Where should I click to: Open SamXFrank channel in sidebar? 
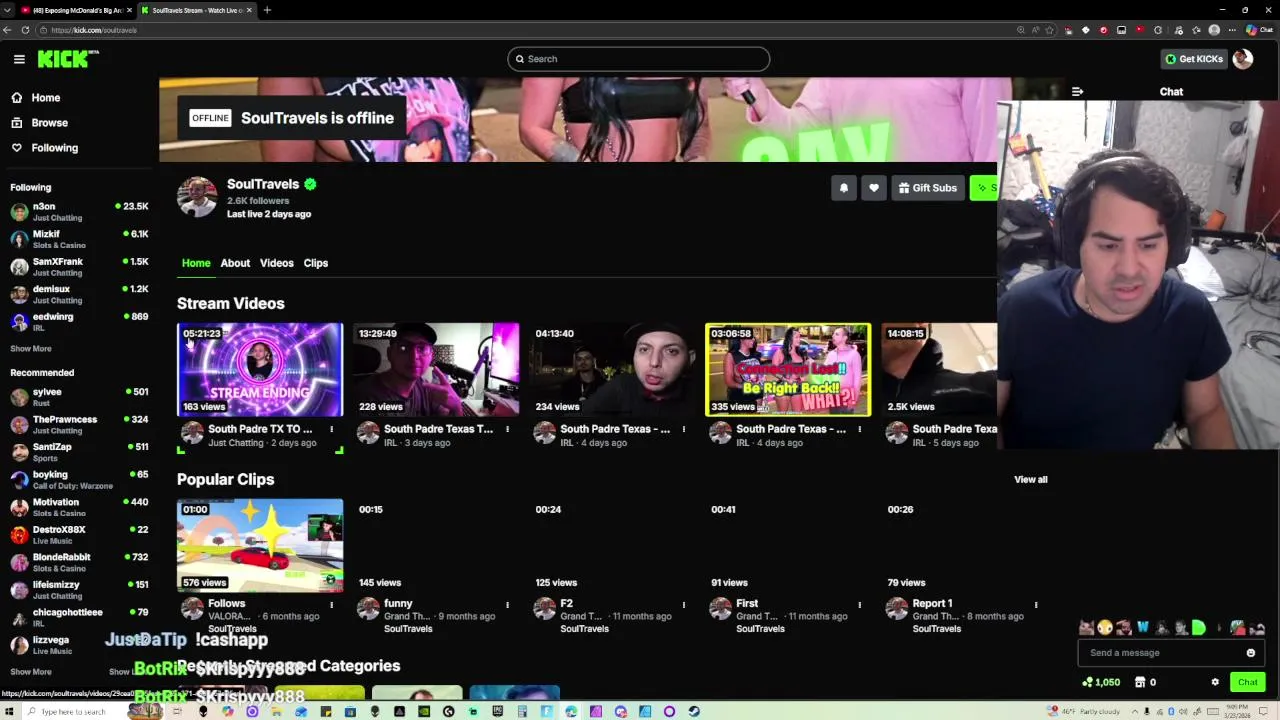click(x=79, y=266)
